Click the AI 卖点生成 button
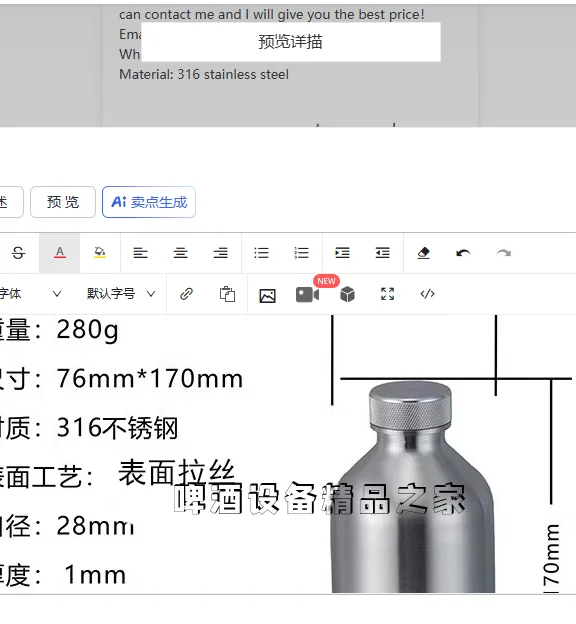The width and height of the screenshot is (576, 624). (149, 202)
